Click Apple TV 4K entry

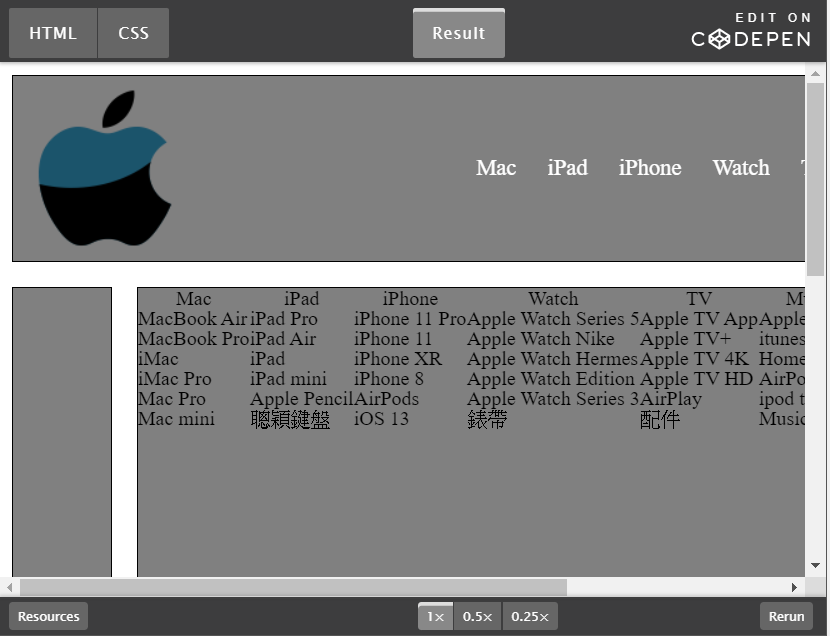(x=694, y=359)
